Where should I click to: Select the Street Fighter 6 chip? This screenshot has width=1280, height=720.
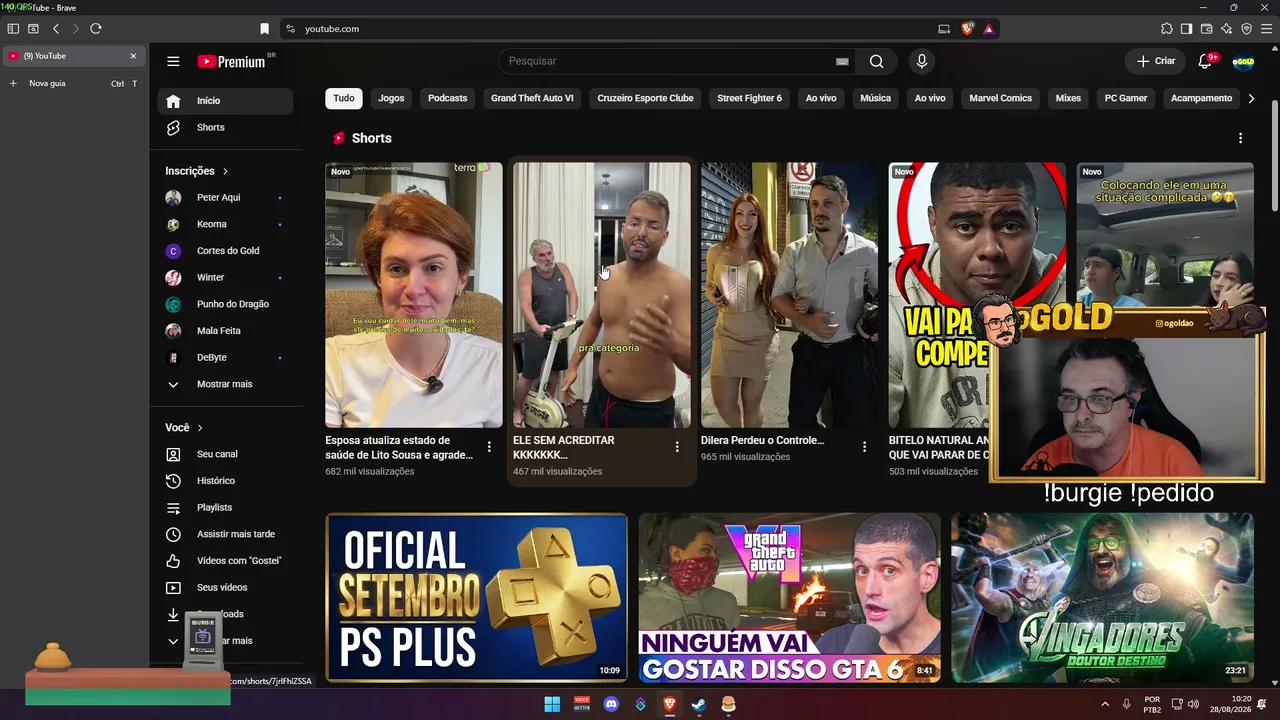tap(749, 98)
